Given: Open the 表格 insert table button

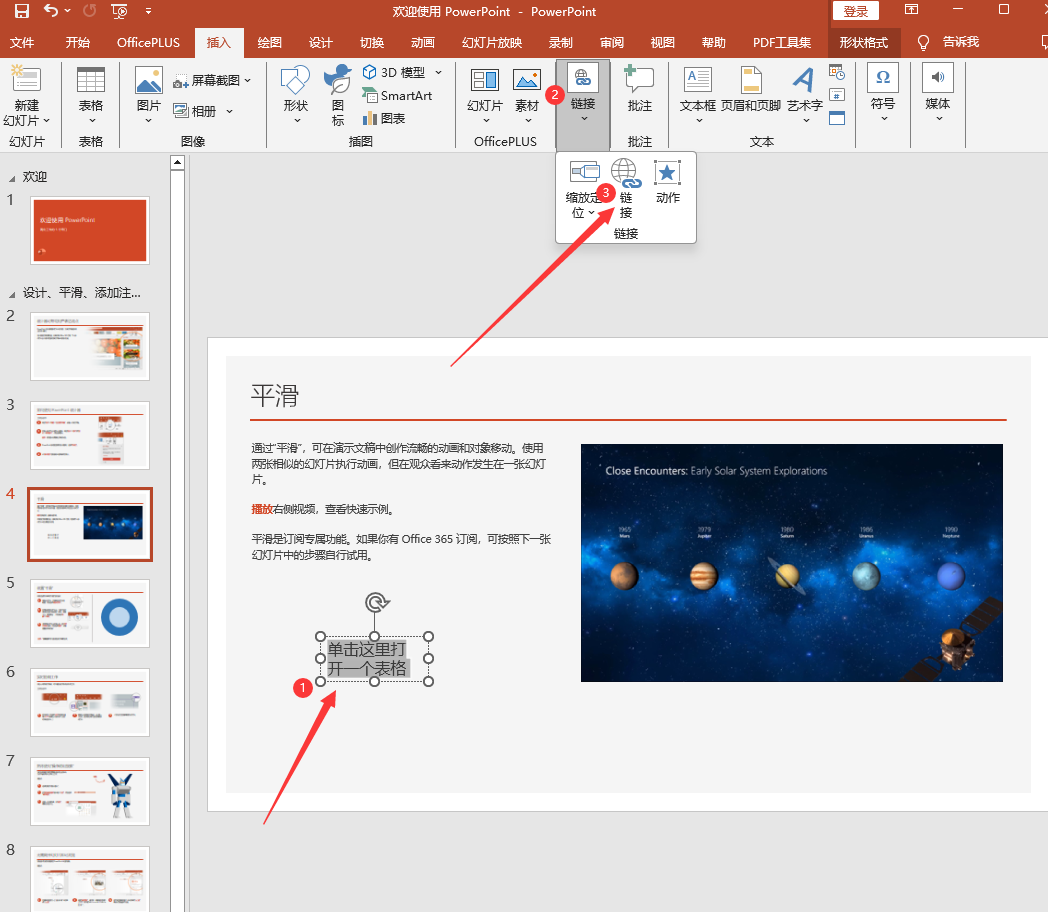Looking at the screenshot, I should [91, 95].
